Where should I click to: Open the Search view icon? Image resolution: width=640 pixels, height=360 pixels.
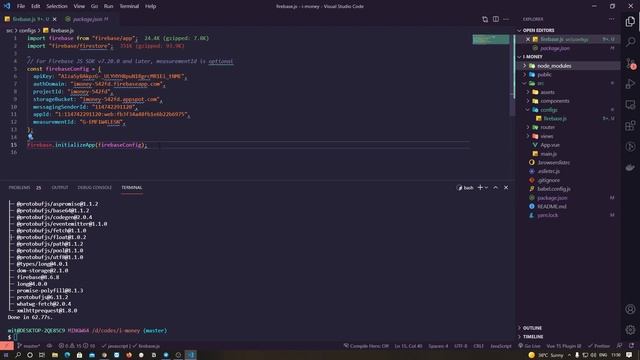tap(630, 42)
